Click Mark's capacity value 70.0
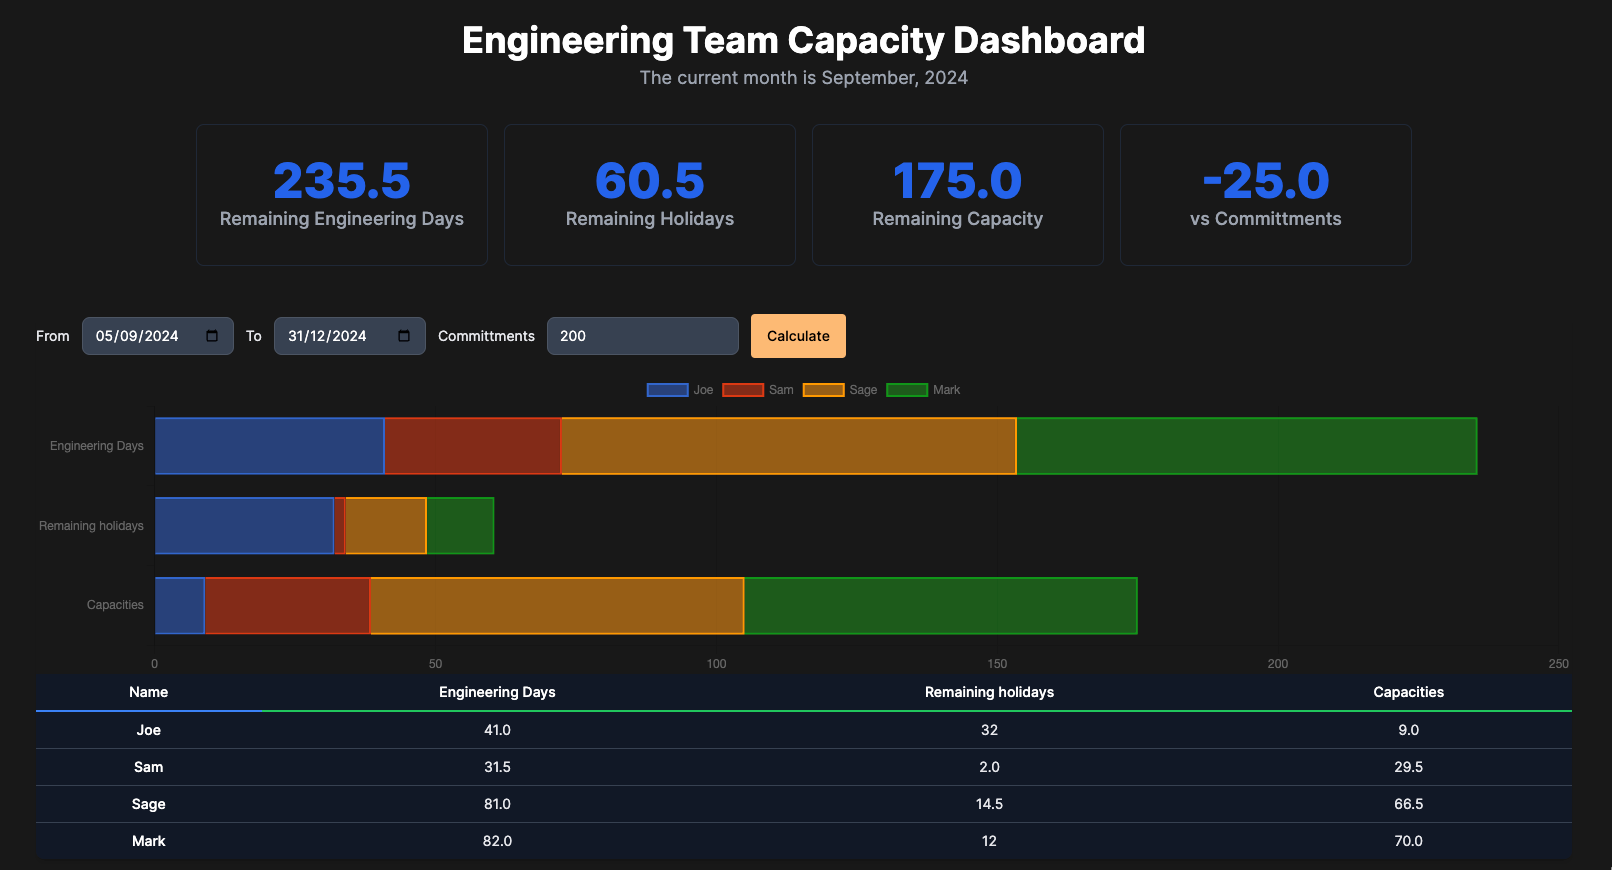Screen dimensions: 1612x870 click(x=1408, y=841)
